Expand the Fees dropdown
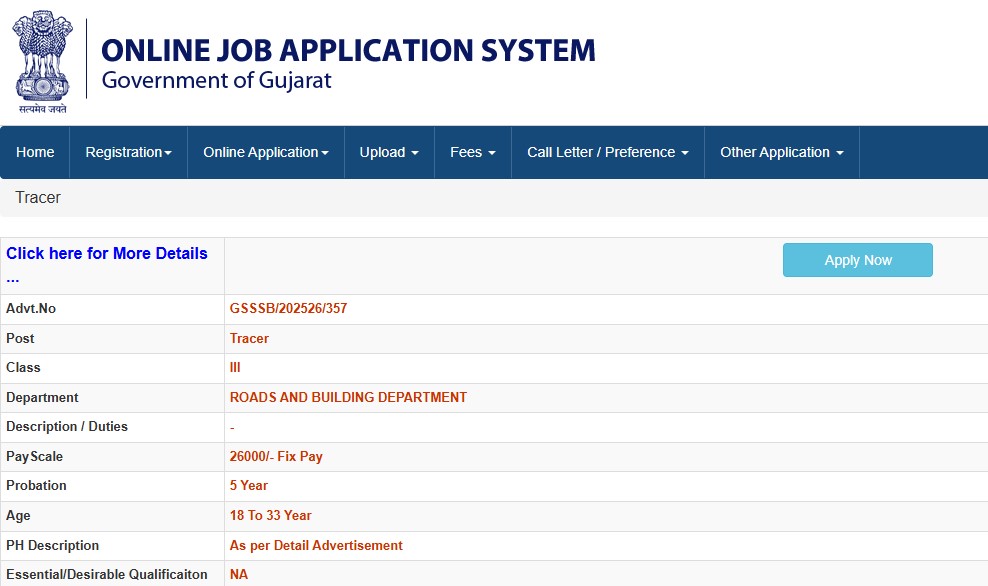The height and width of the screenshot is (586, 988). click(x=472, y=152)
